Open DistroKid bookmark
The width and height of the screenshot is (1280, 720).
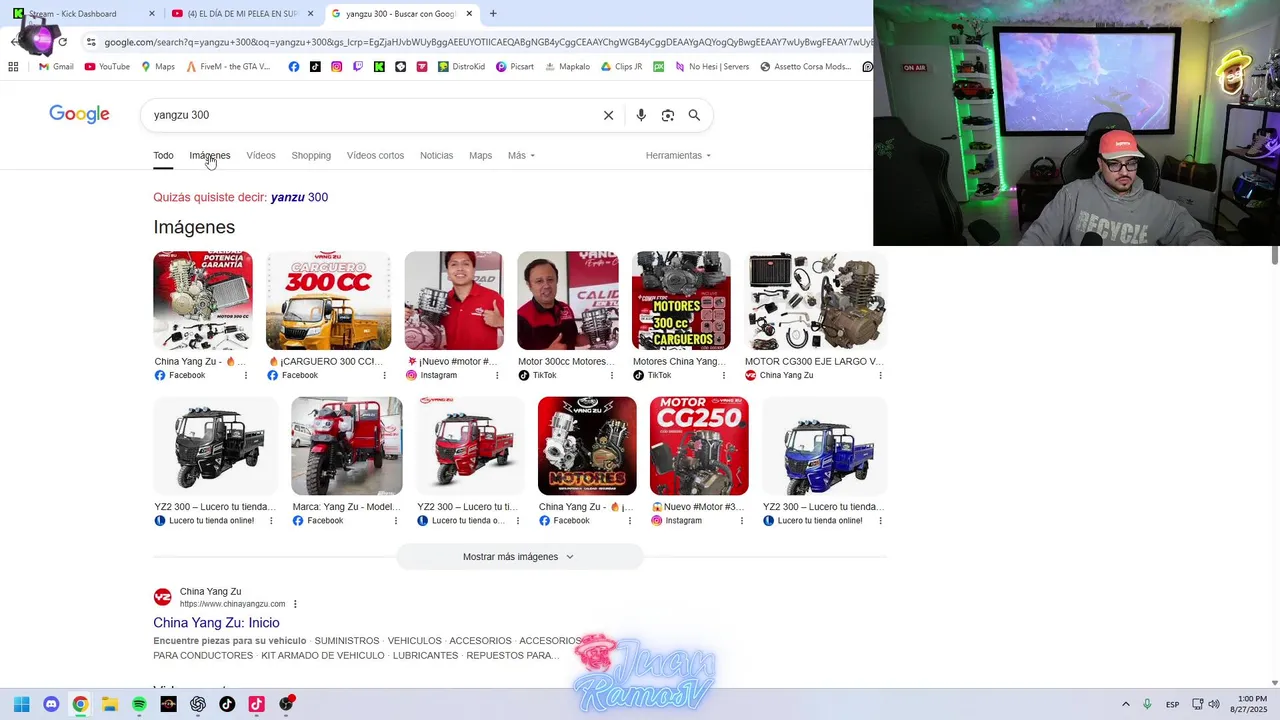(x=461, y=67)
